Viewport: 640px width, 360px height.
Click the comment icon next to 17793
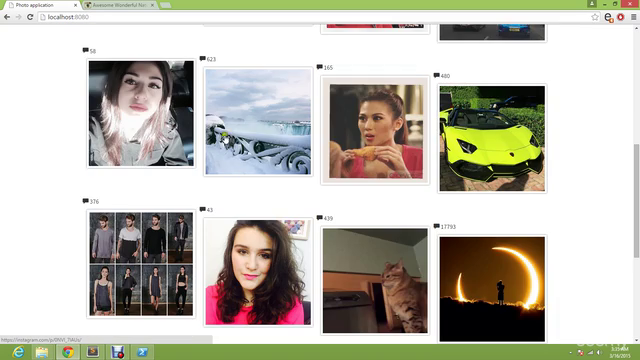click(436, 226)
